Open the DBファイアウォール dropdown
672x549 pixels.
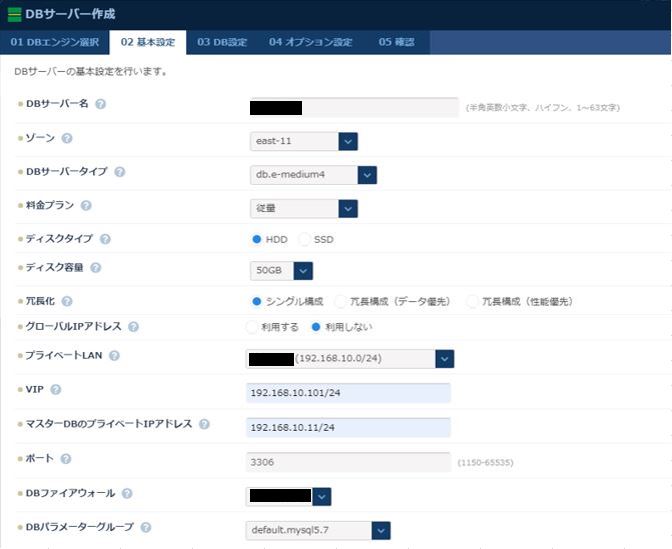pos(288,496)
